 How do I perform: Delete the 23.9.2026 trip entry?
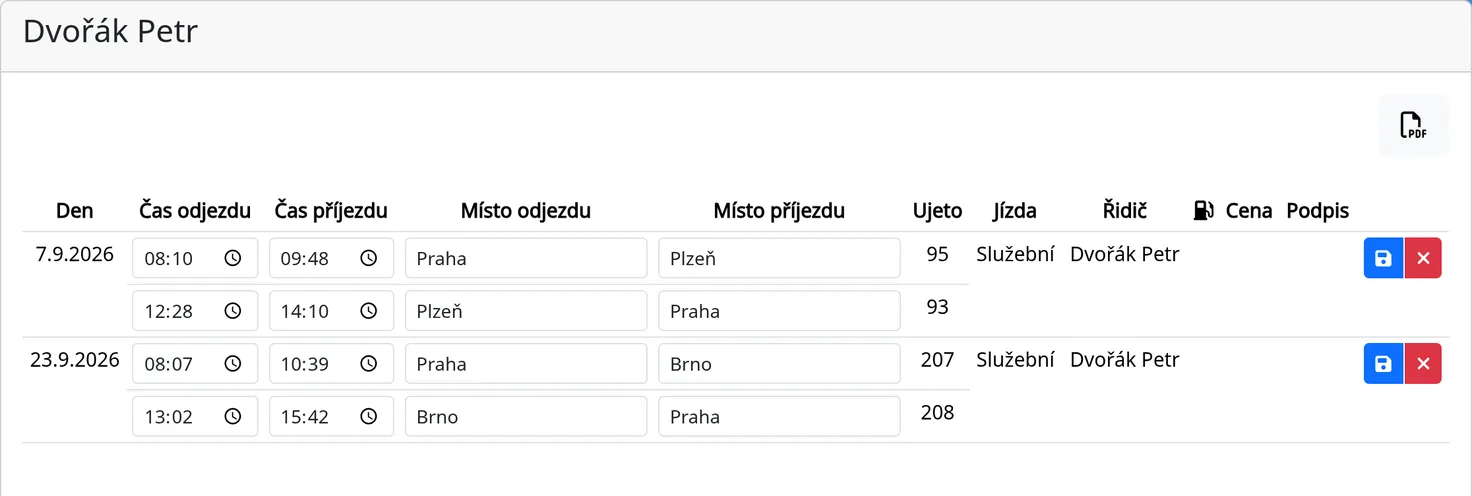point(1423,364)
